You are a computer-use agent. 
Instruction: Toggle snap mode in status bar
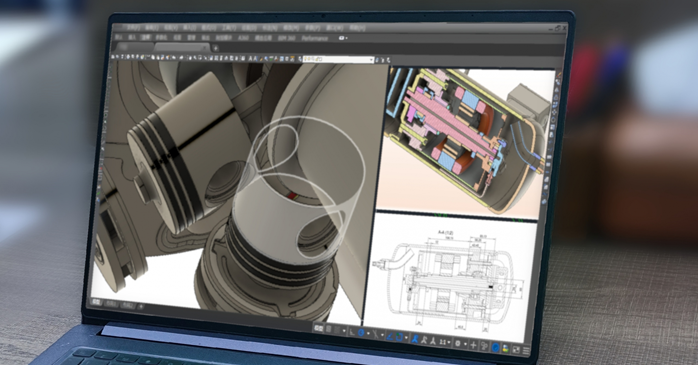click(x=337, y=330)
